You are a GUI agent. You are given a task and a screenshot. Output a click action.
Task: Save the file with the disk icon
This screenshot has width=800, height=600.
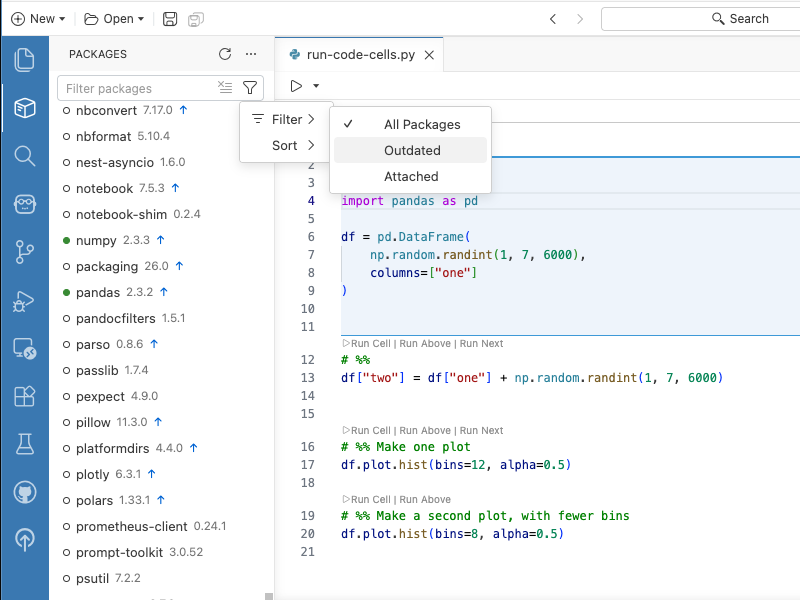pyautogui.click(x=170, y=19)
